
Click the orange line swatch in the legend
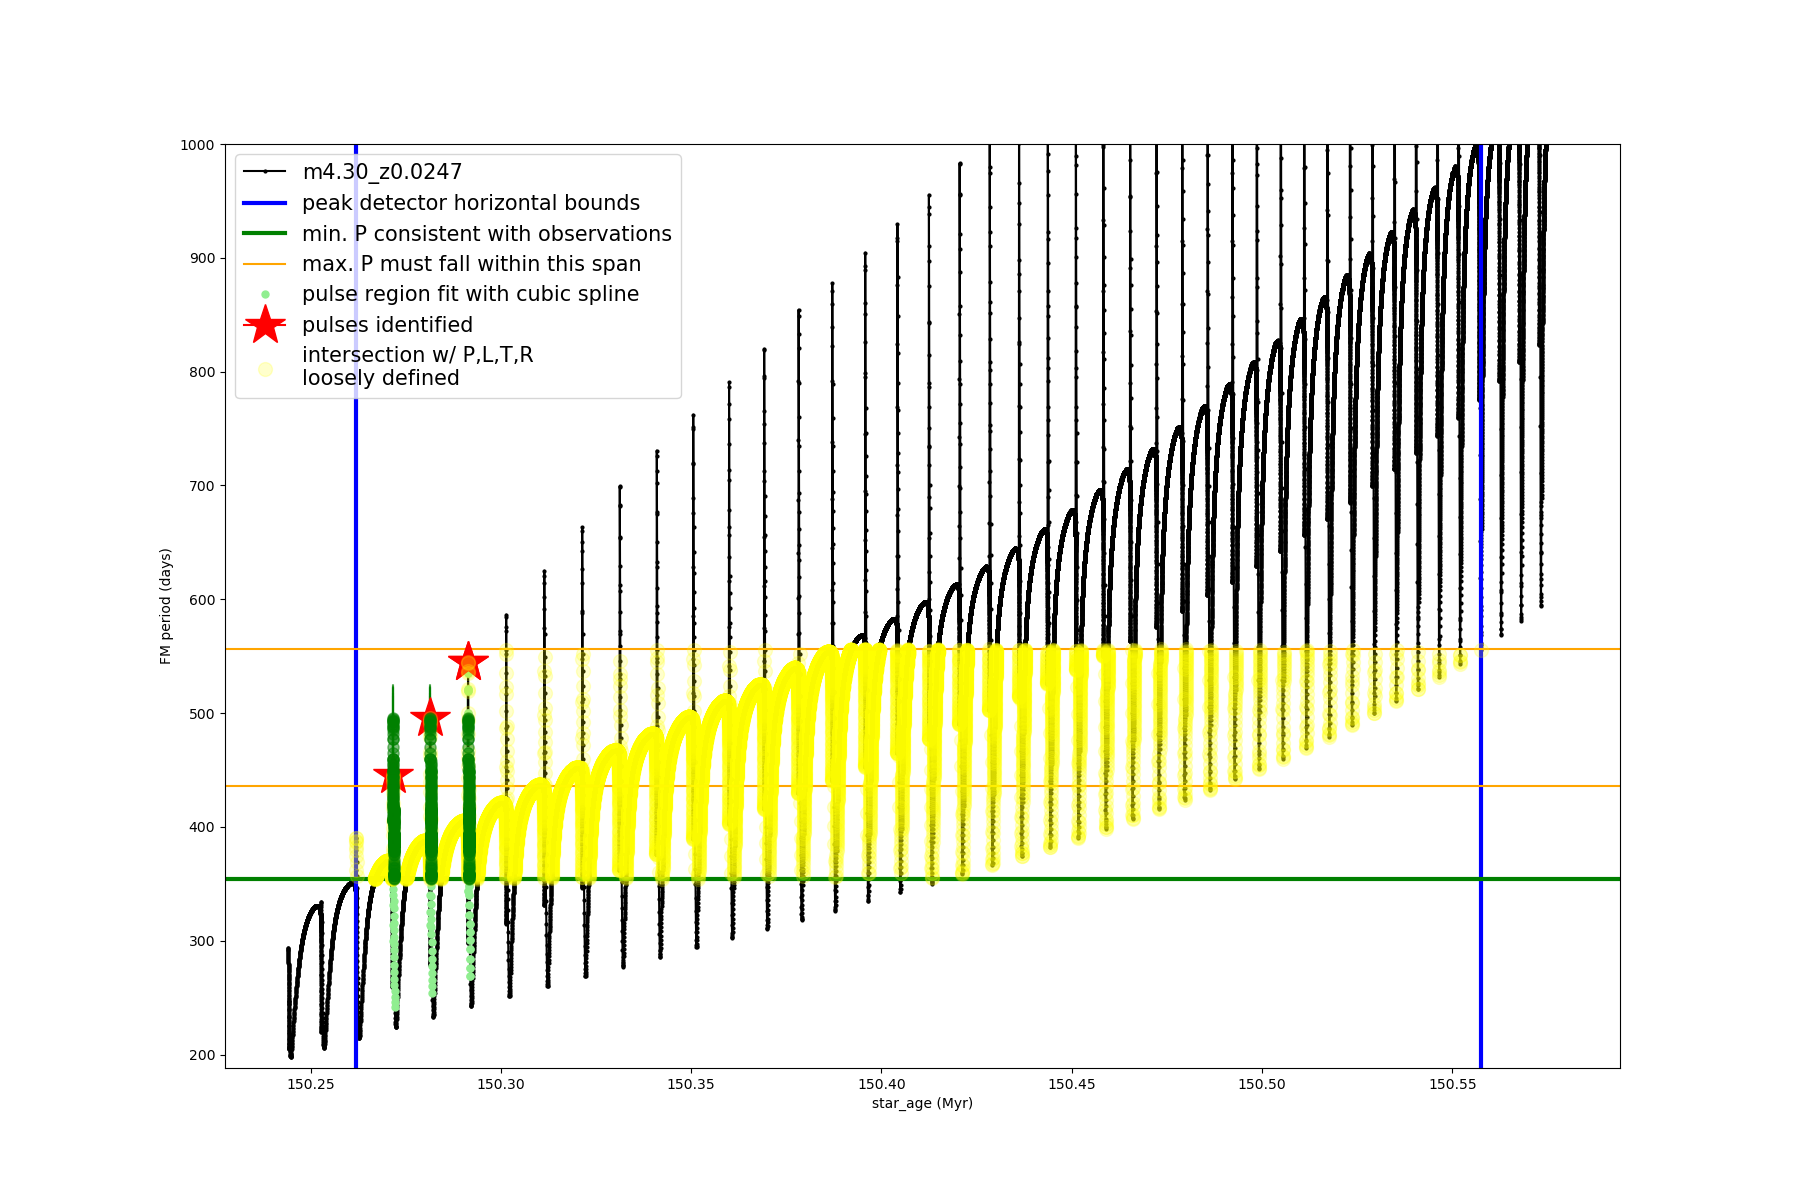[265, 264]
